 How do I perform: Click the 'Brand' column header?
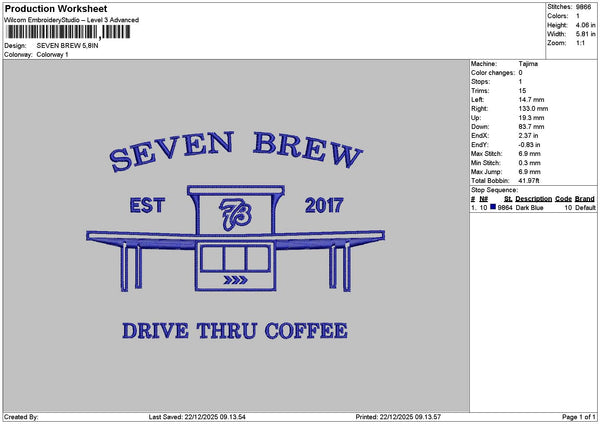pyautogui.click(x=585, y=199)
